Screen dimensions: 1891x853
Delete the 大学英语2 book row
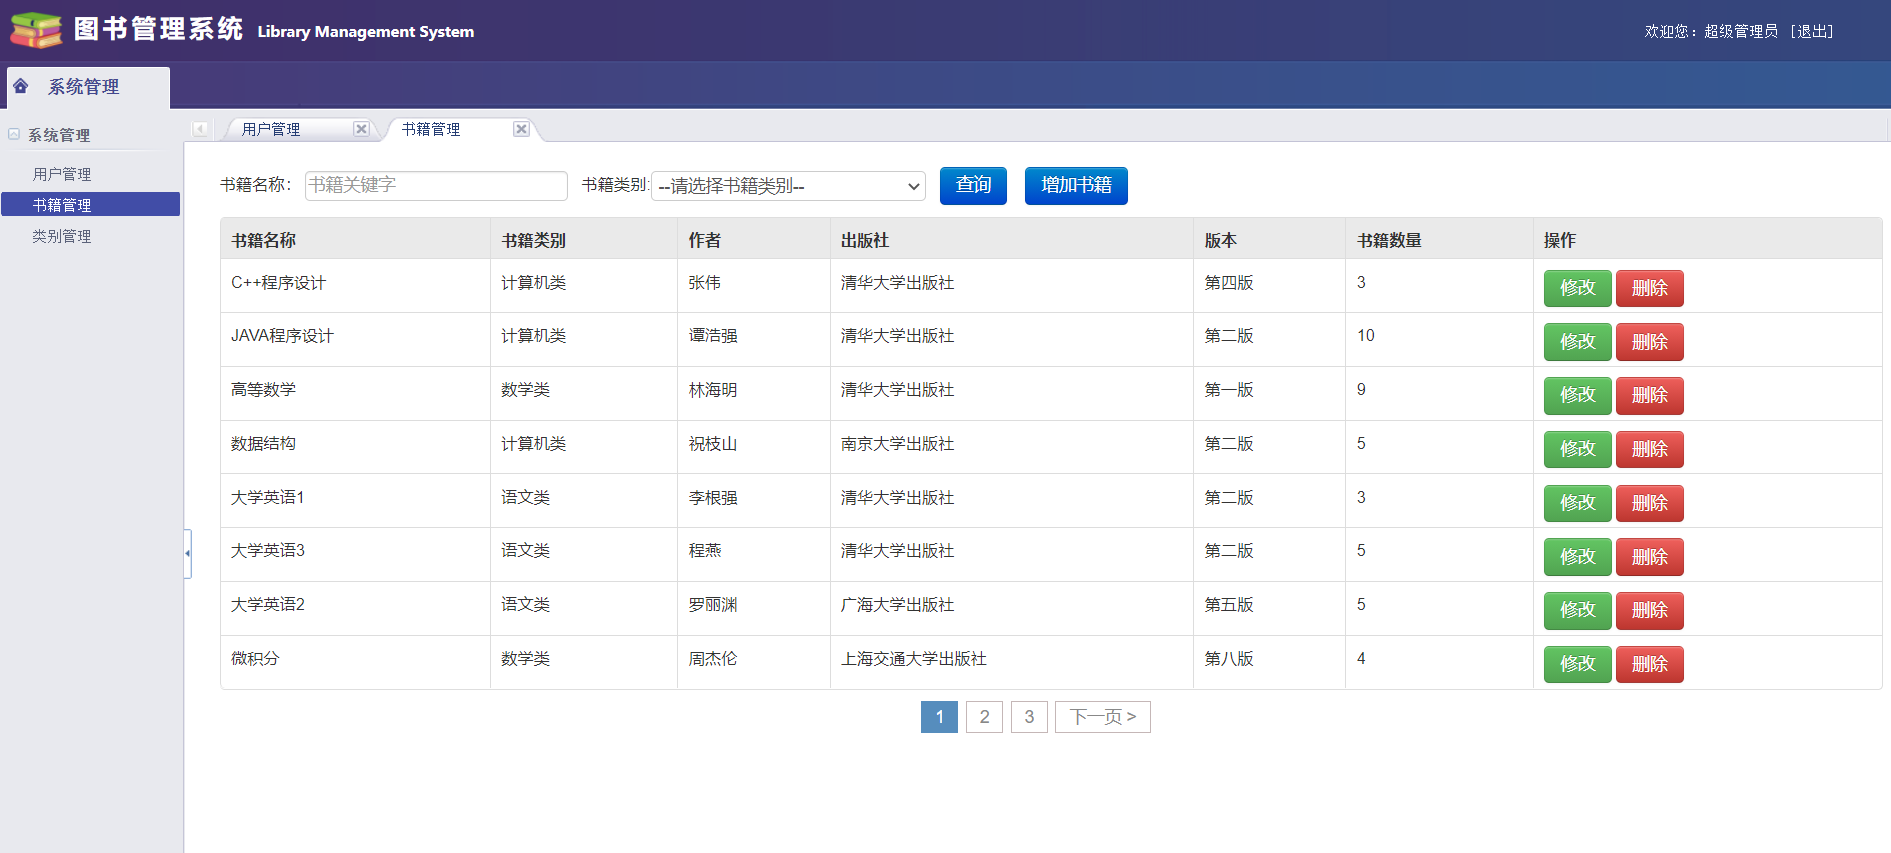click(1650, 610)
